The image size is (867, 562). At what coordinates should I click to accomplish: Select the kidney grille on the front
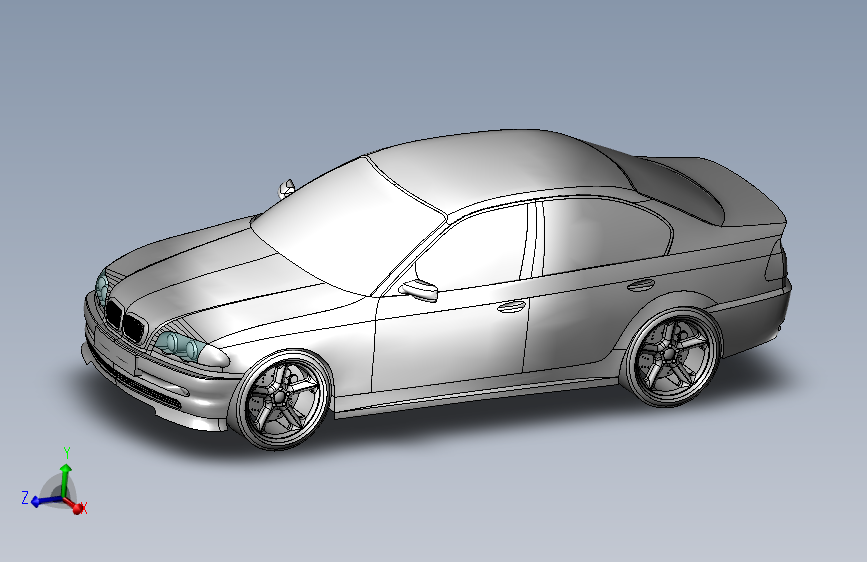pyautogui.click(x=124, y=322)
